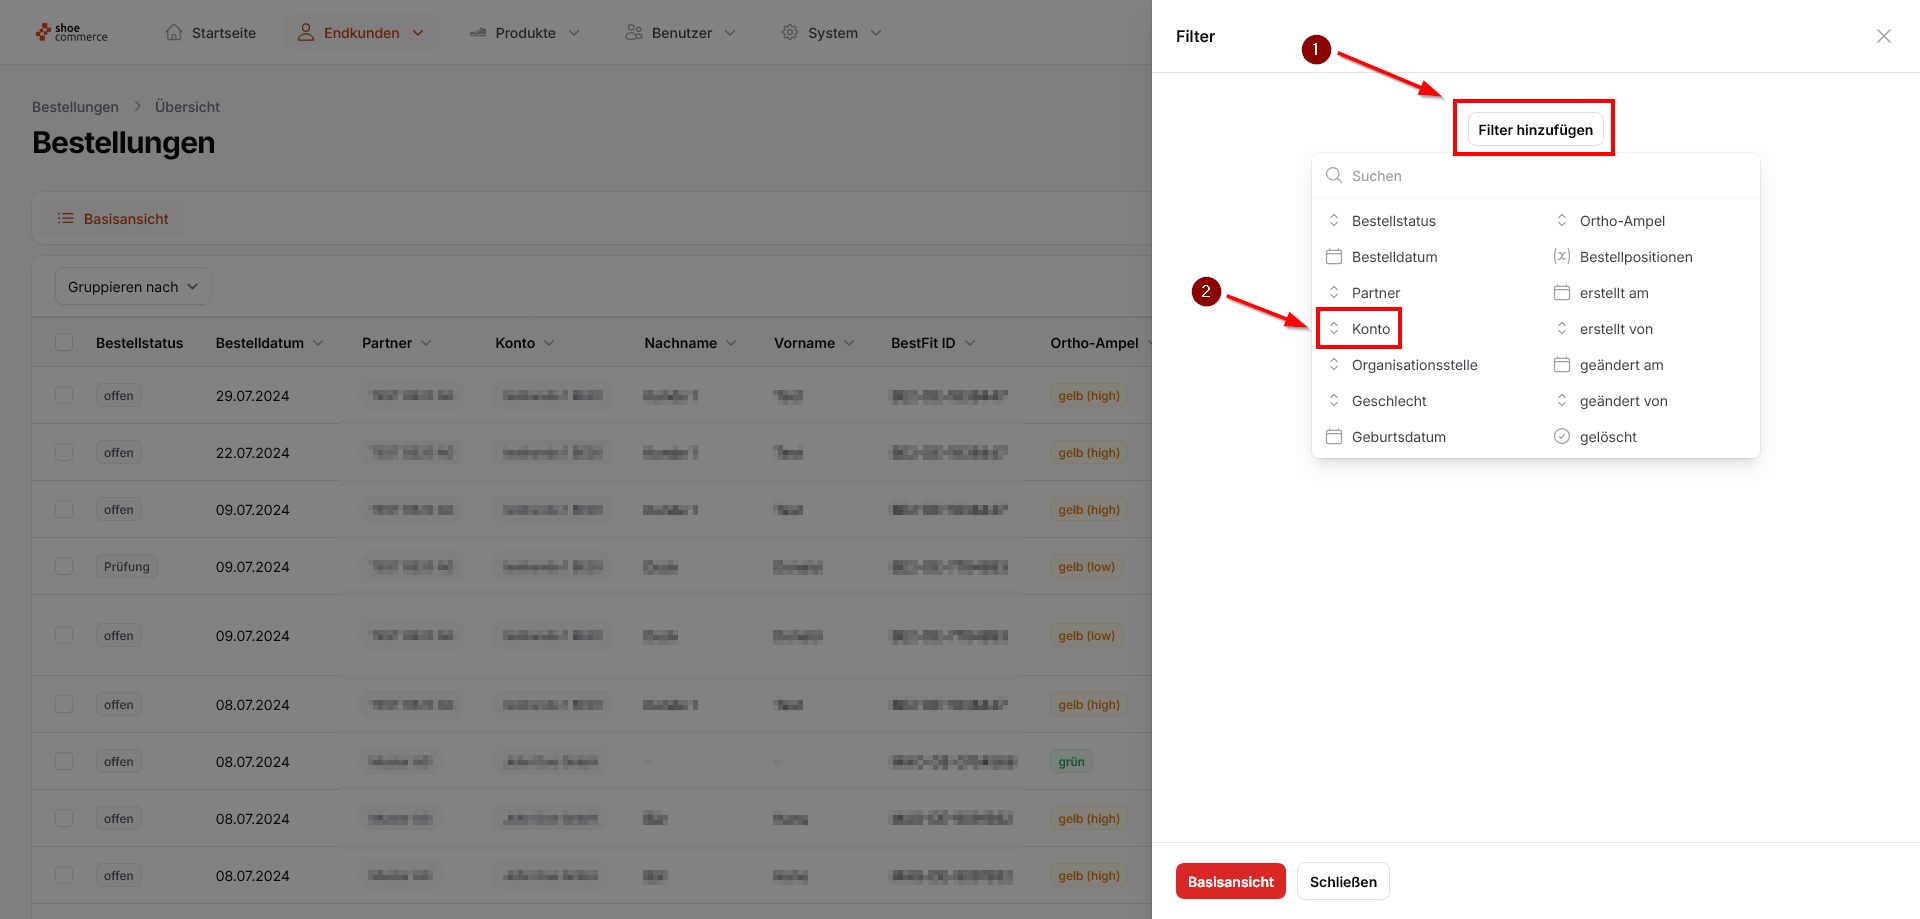Screen dimensions: 1920x919
Task: Open the Benutzer navigation menu
Action: coord(681,33)
